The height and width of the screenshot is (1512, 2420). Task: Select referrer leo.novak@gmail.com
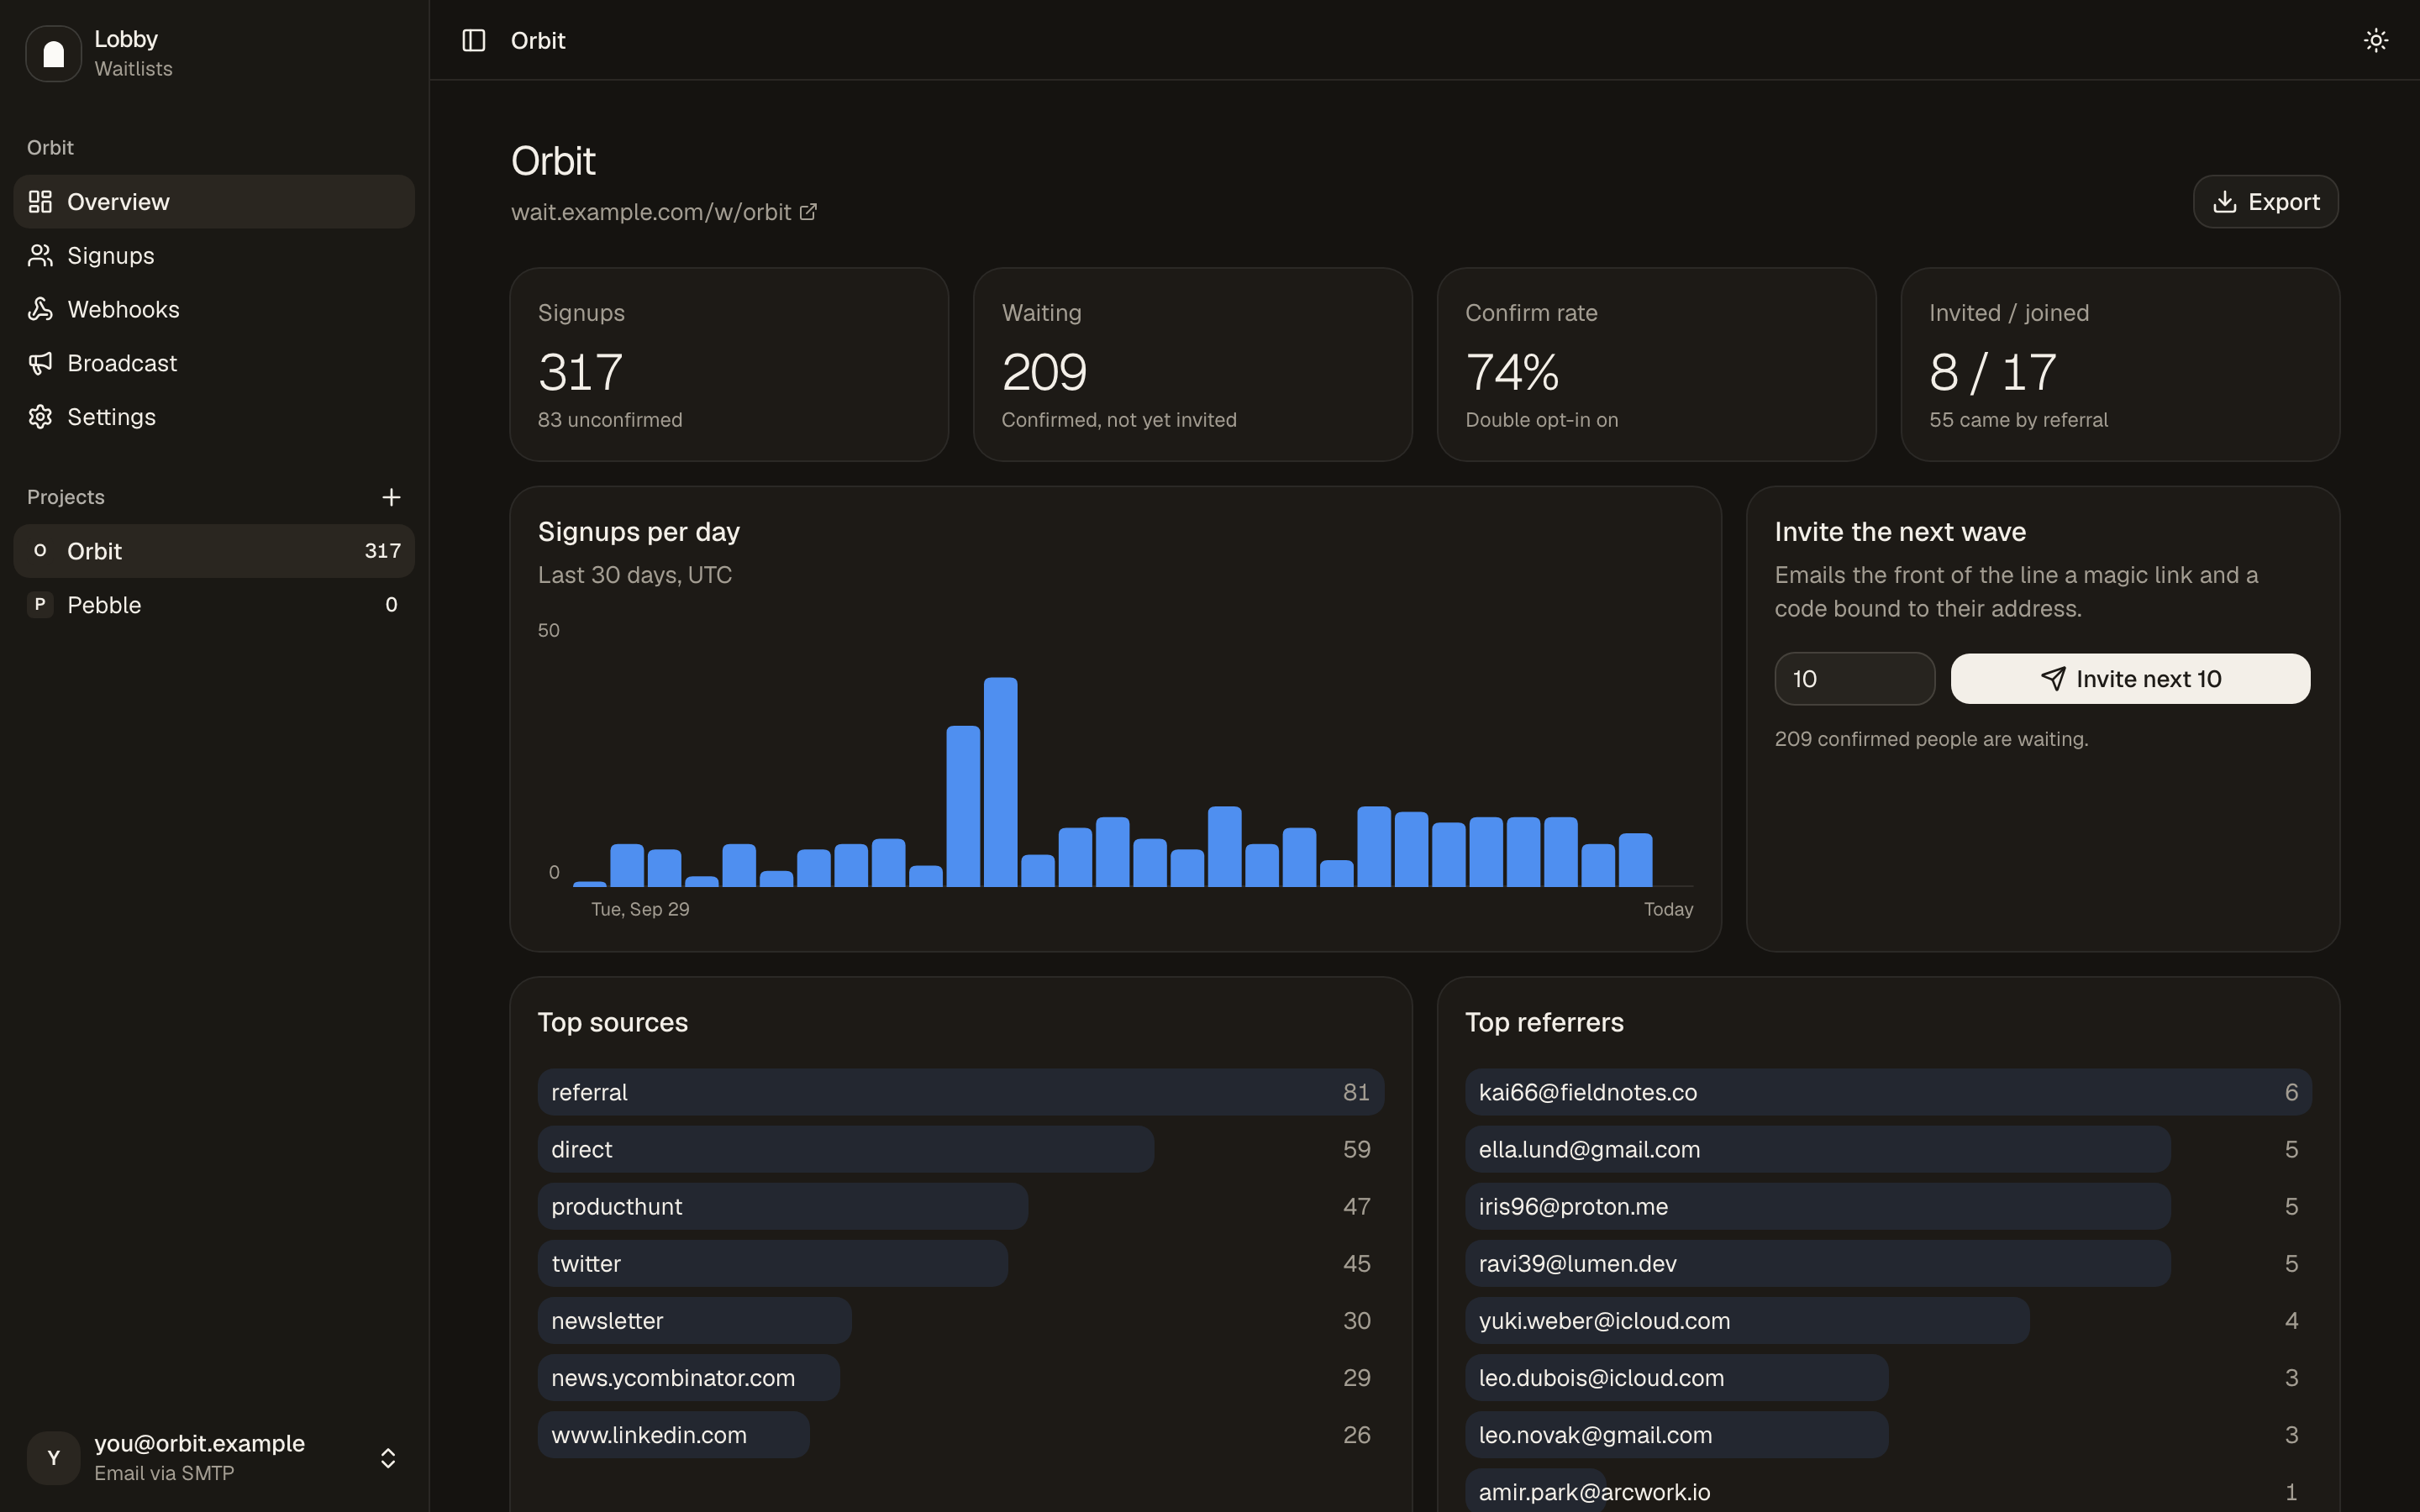1888,1434
